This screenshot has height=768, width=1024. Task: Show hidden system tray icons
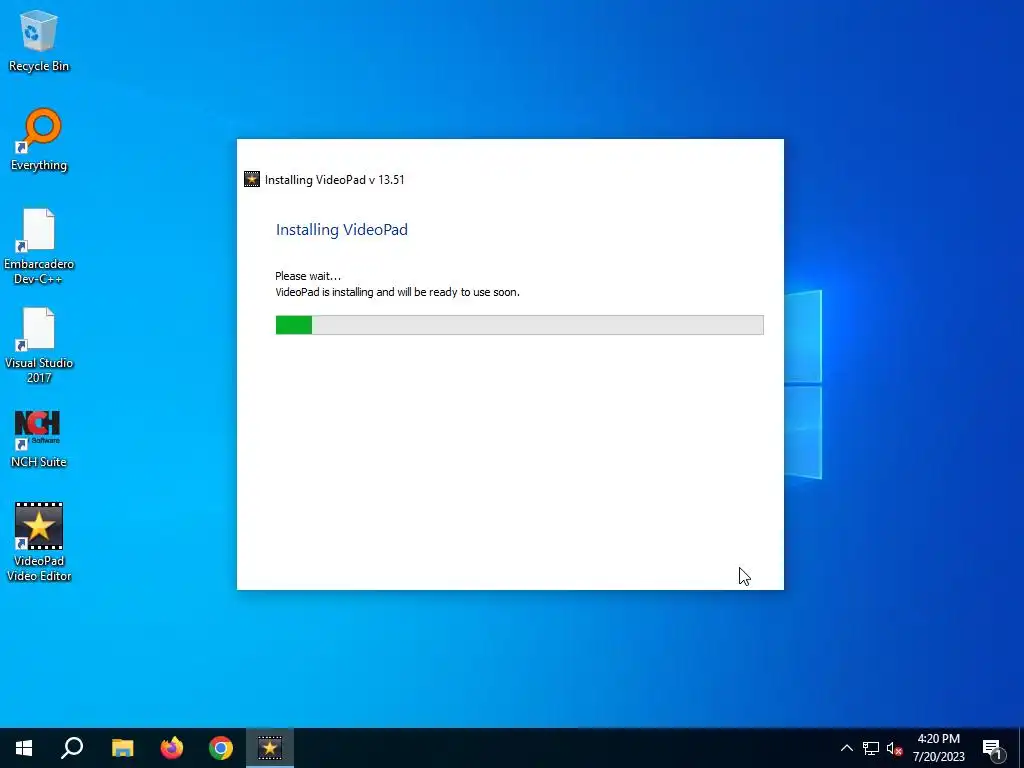(x=846, y=748)
